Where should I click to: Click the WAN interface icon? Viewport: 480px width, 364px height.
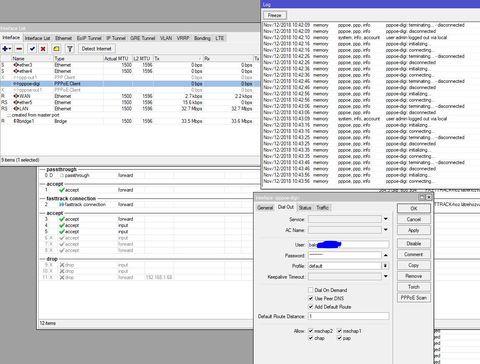(x=16, y=96)
